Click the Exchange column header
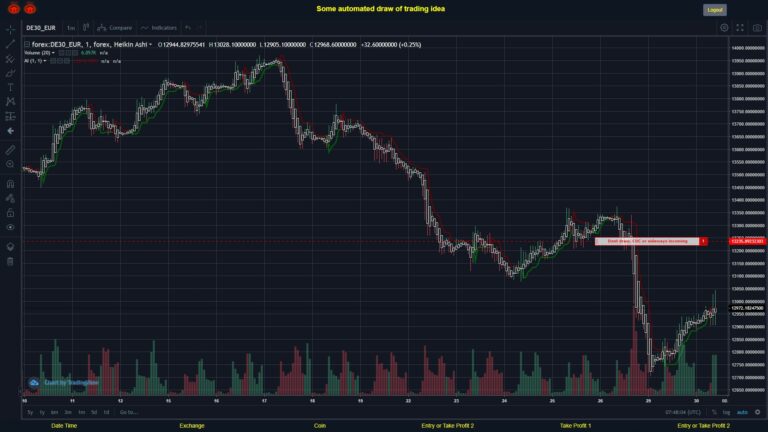The image size is (768, 432). (192, 426)
